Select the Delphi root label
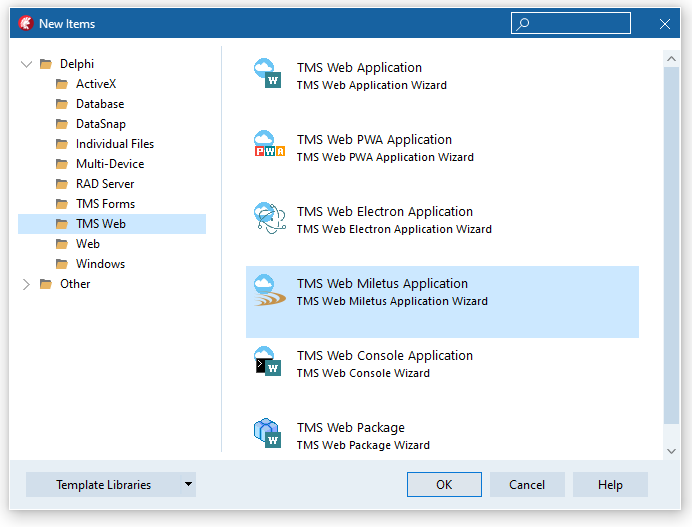The image size is (692, 527). click(x=77, y=64)
